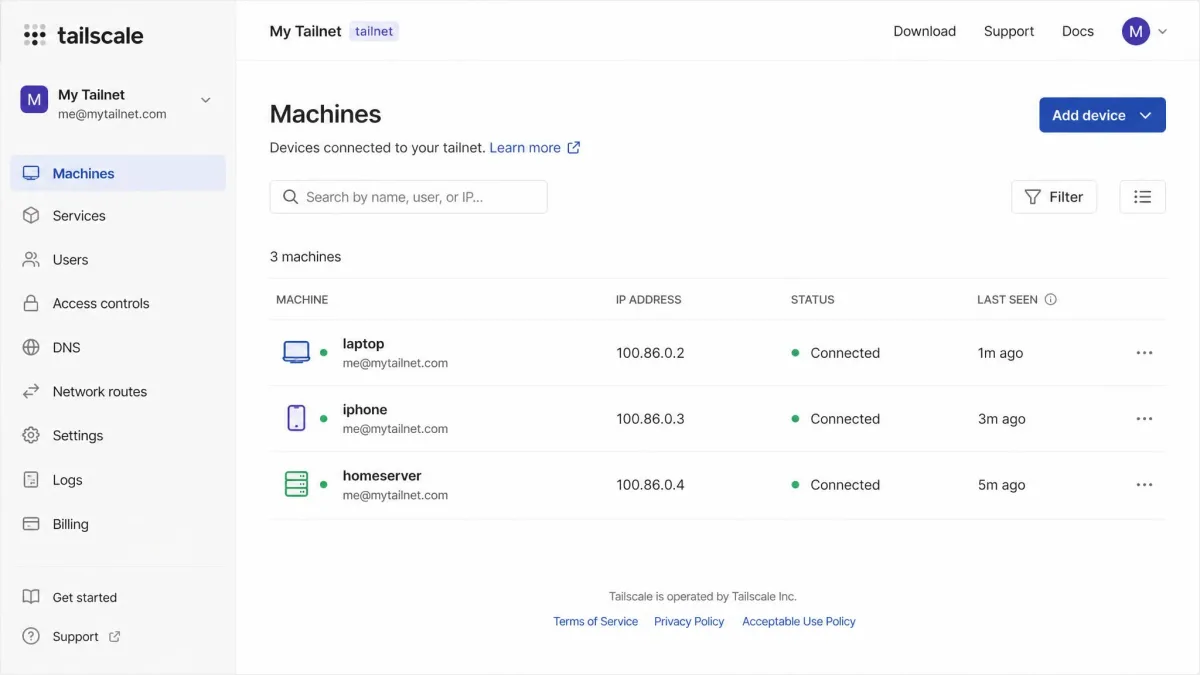Click the purple M tailnet avatar in sidebar
Screen dimensions: 1200x675
click(x=34, y=99)
